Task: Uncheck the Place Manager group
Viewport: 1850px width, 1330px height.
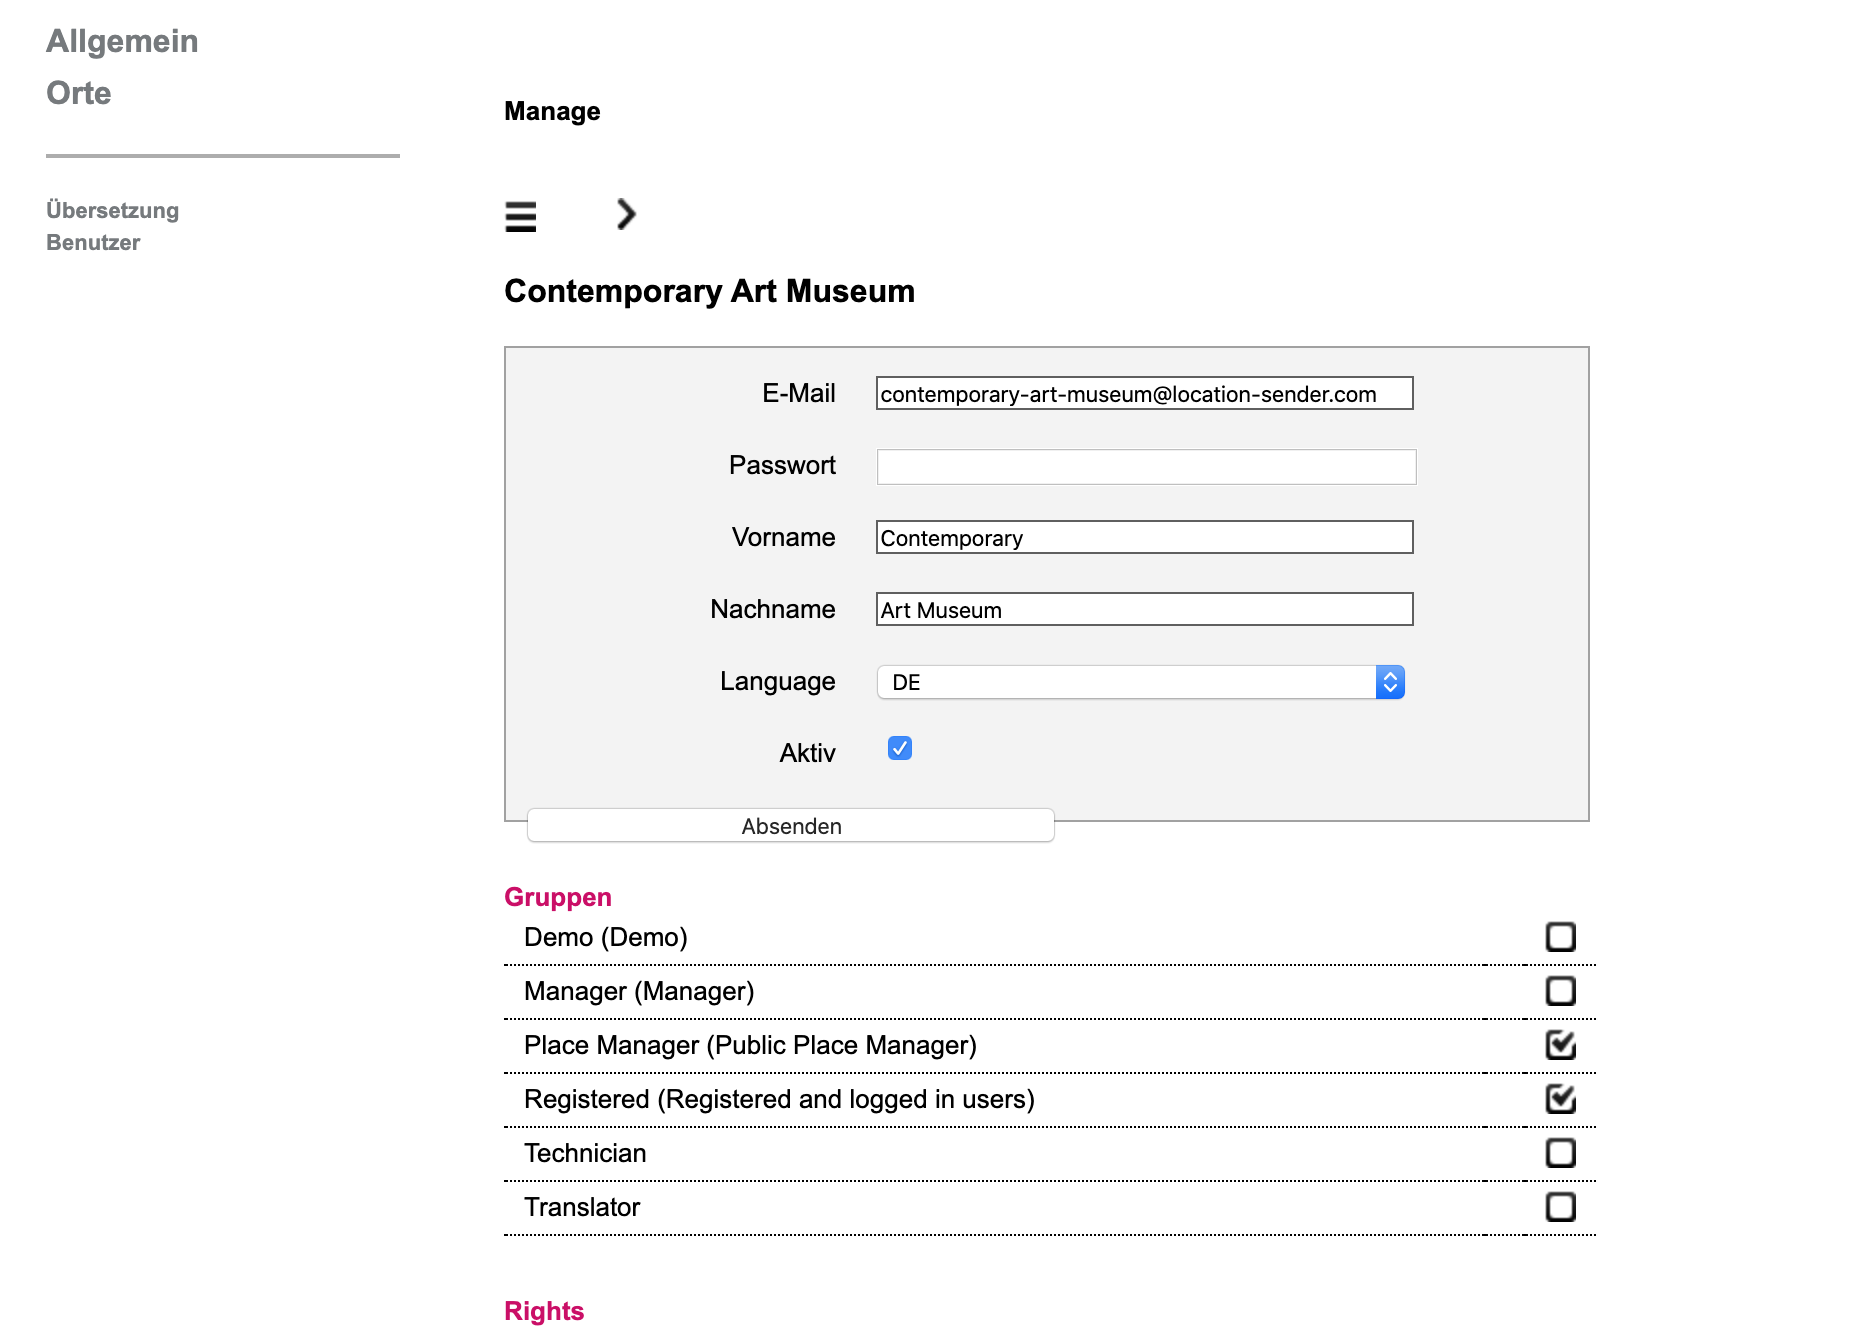Action: pyautogui.click(x=1560, y=1045)
